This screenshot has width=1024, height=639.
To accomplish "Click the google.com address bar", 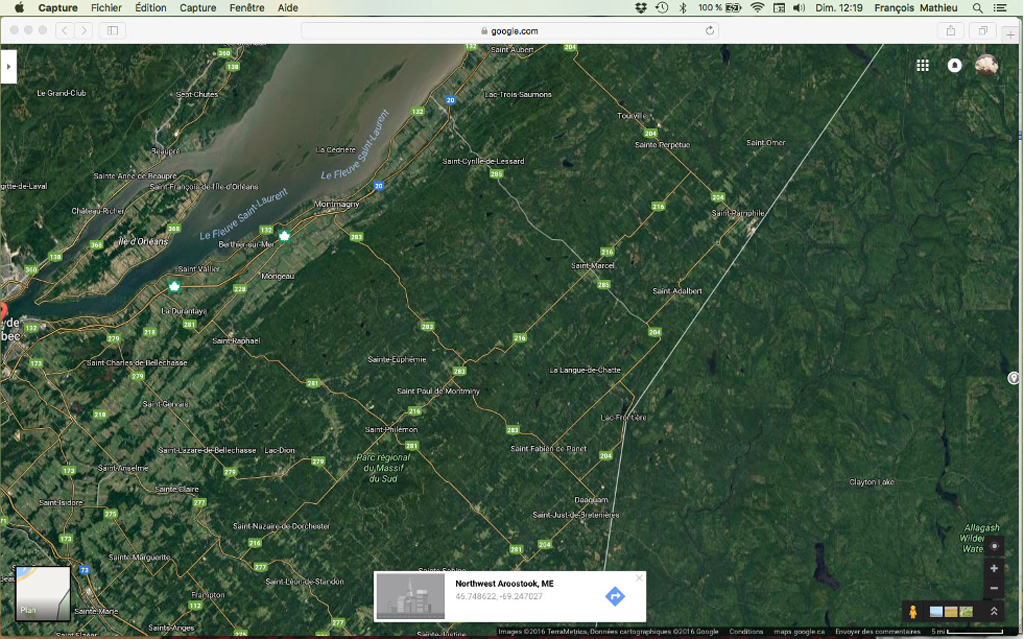I will coord(510,31).
